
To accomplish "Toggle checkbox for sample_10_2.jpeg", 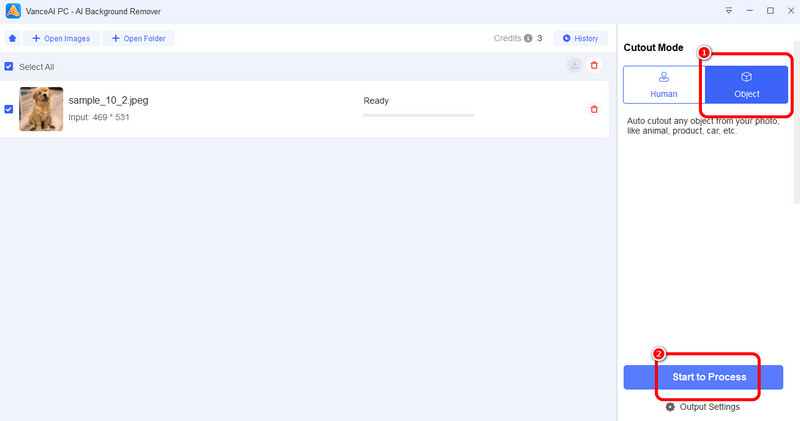I will click(x=9, y=109).
